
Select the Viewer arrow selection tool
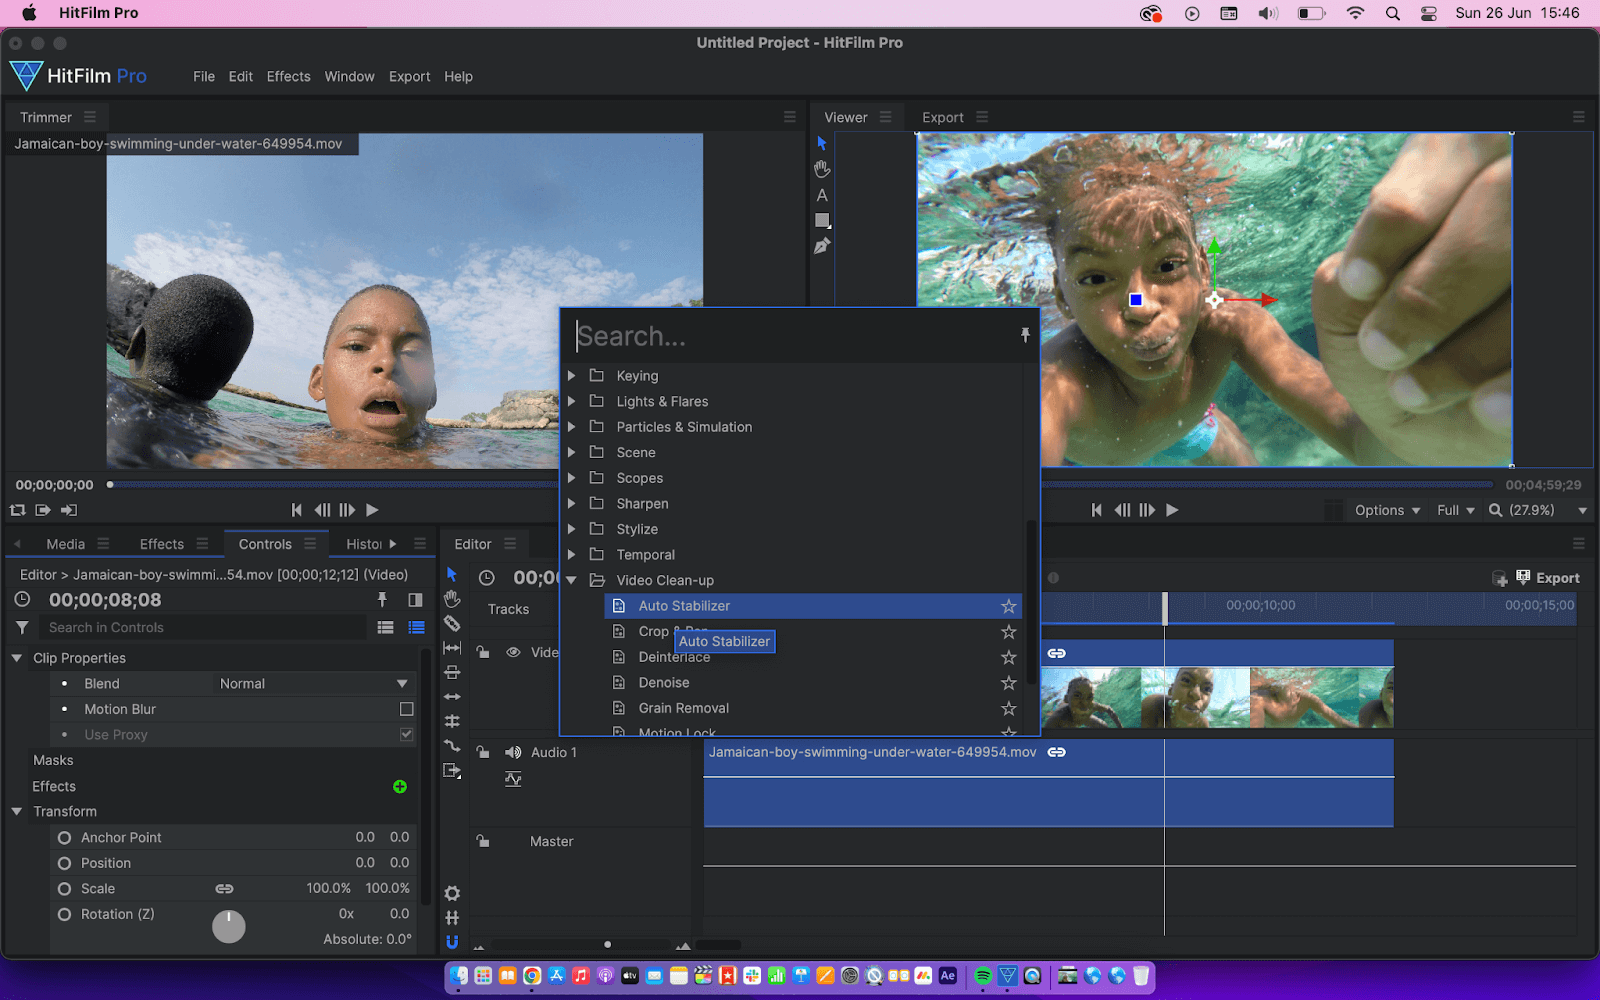click(x=822, y=143)
